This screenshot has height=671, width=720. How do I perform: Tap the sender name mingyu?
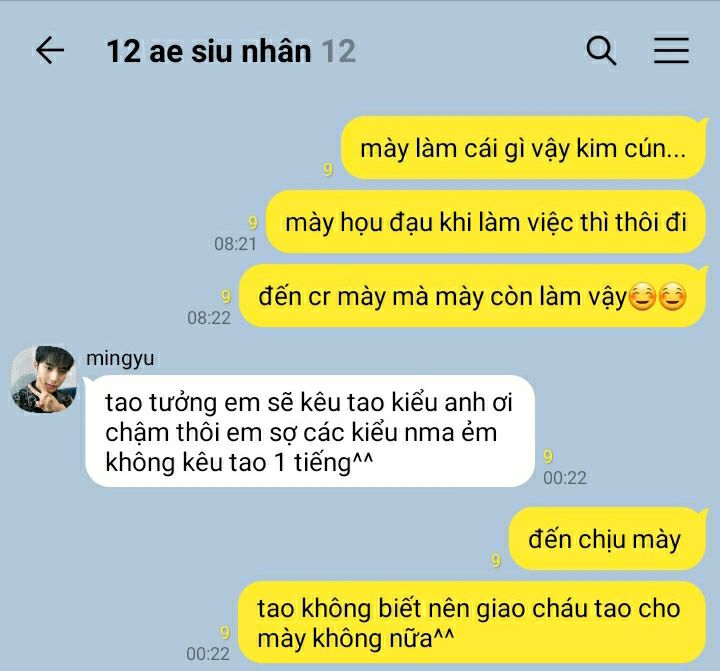[120, 358]
